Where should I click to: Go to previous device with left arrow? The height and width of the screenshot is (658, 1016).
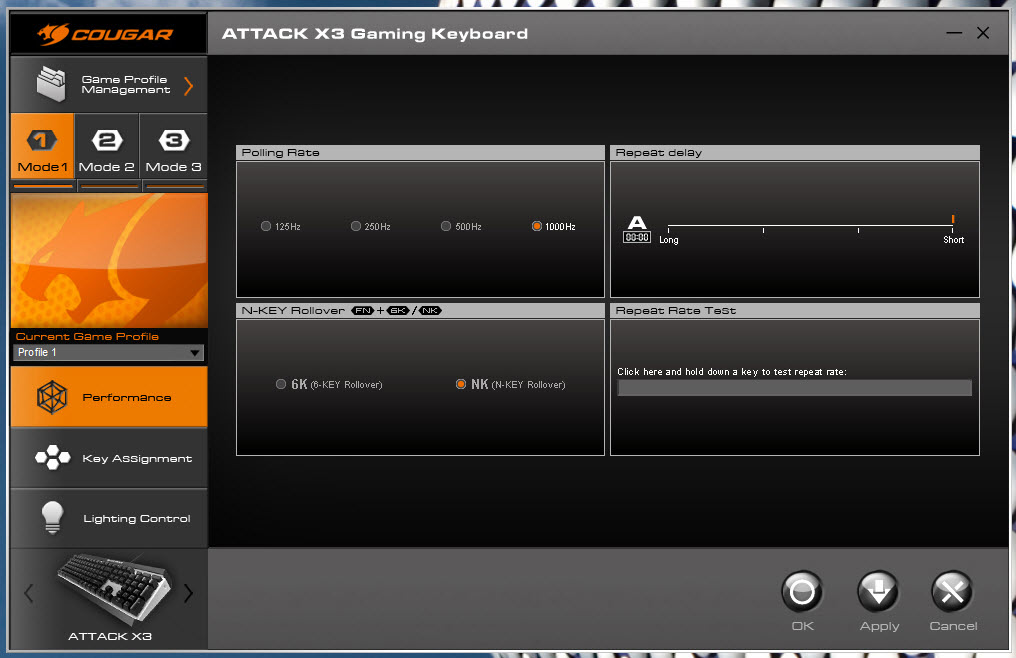29,593
